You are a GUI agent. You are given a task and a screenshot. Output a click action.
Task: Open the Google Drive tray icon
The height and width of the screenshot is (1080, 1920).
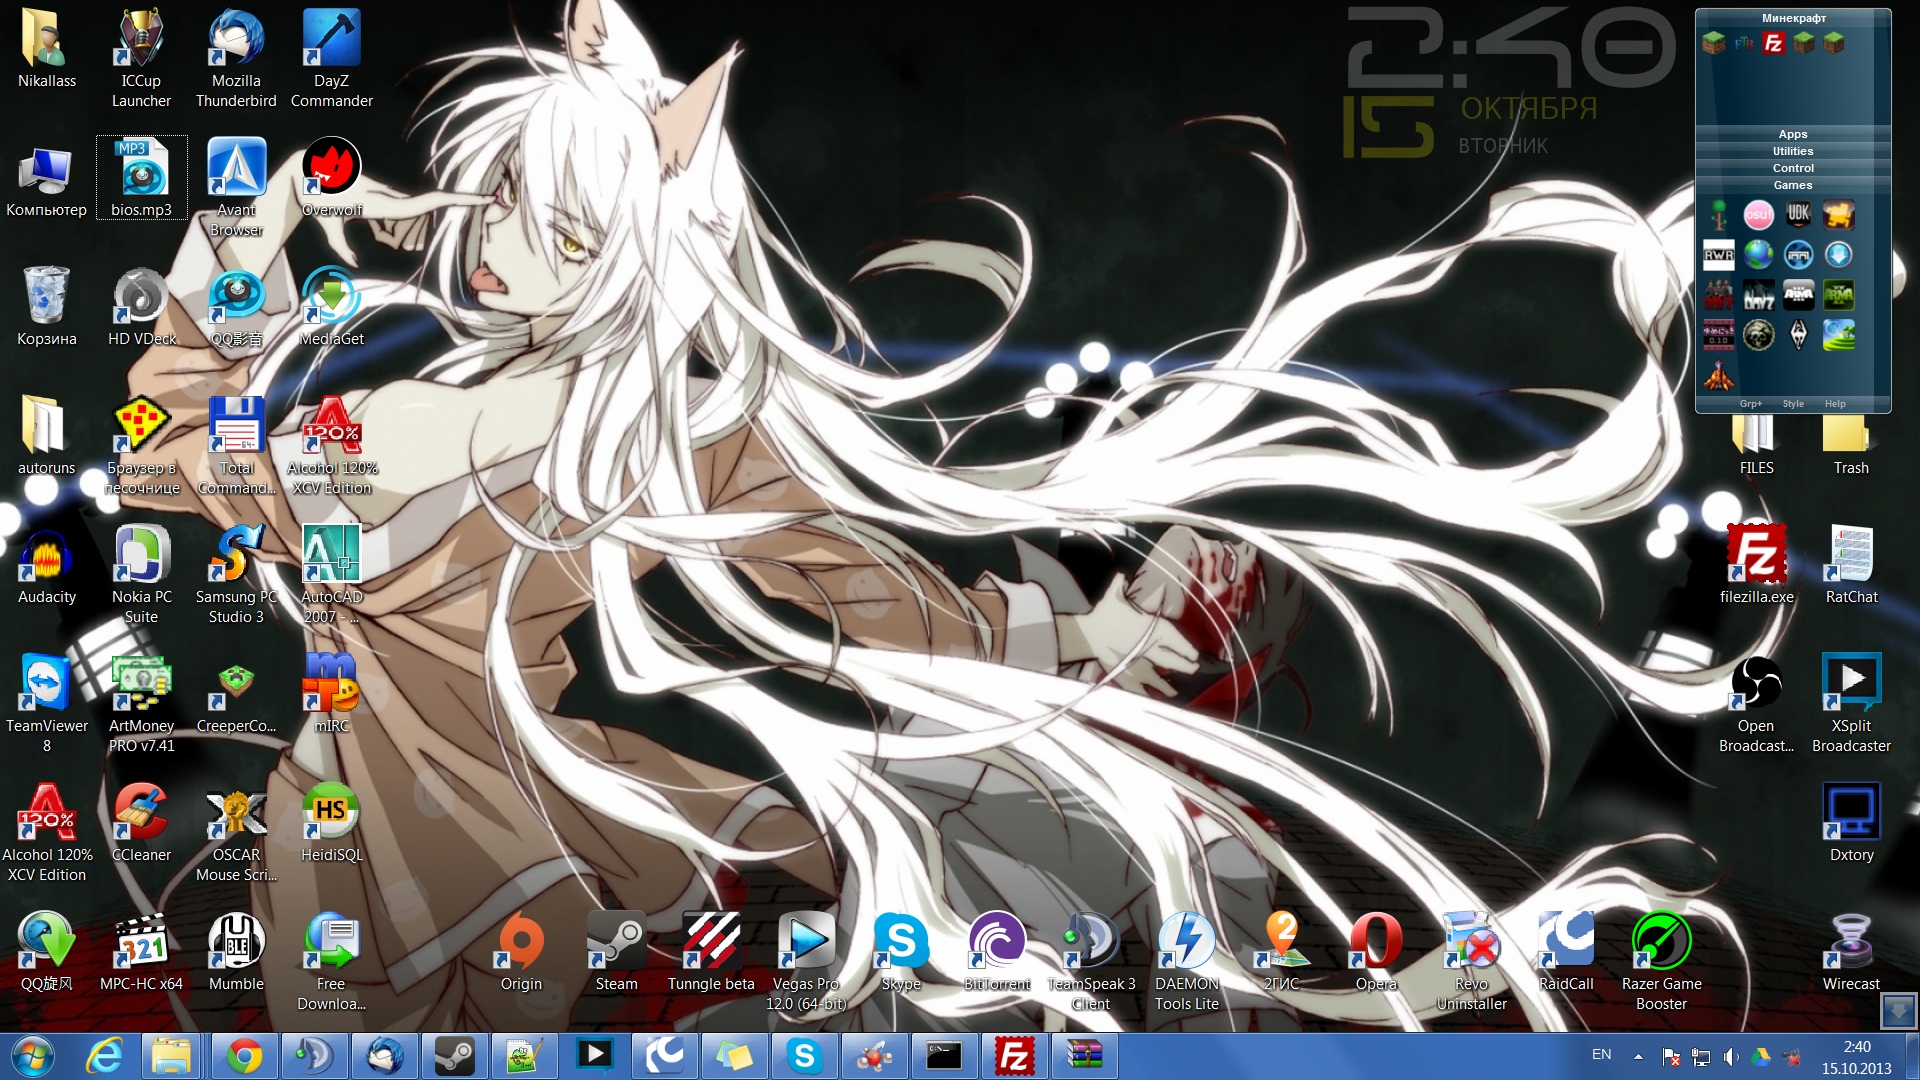coord(1761,1056)
